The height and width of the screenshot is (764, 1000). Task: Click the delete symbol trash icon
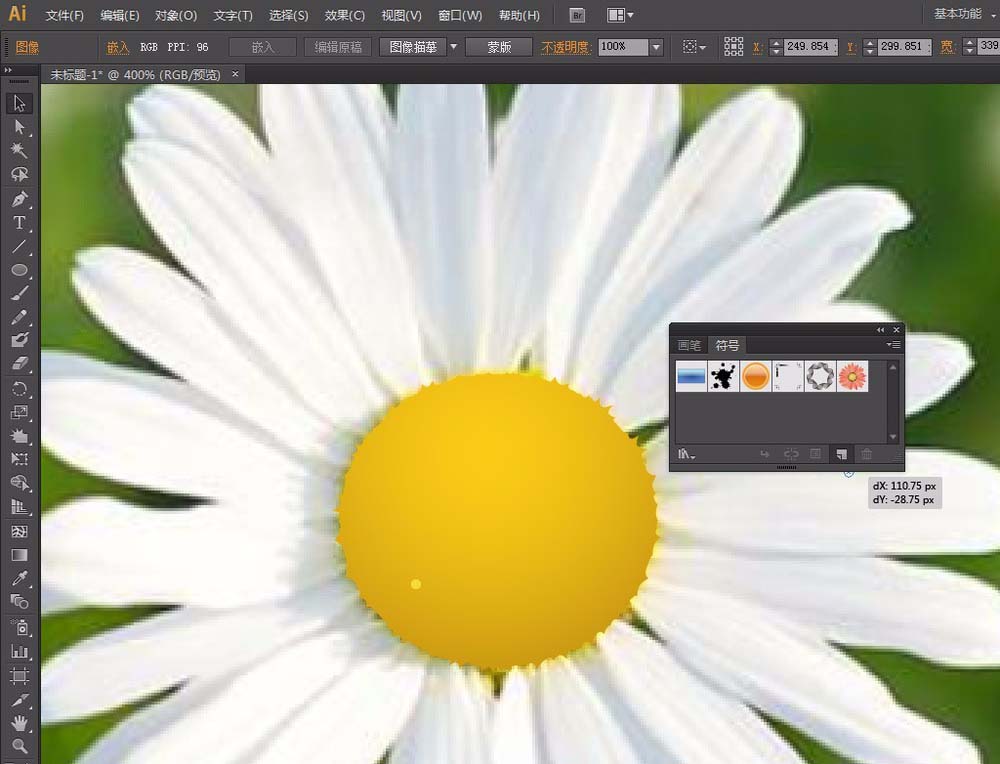click(866, 454)
